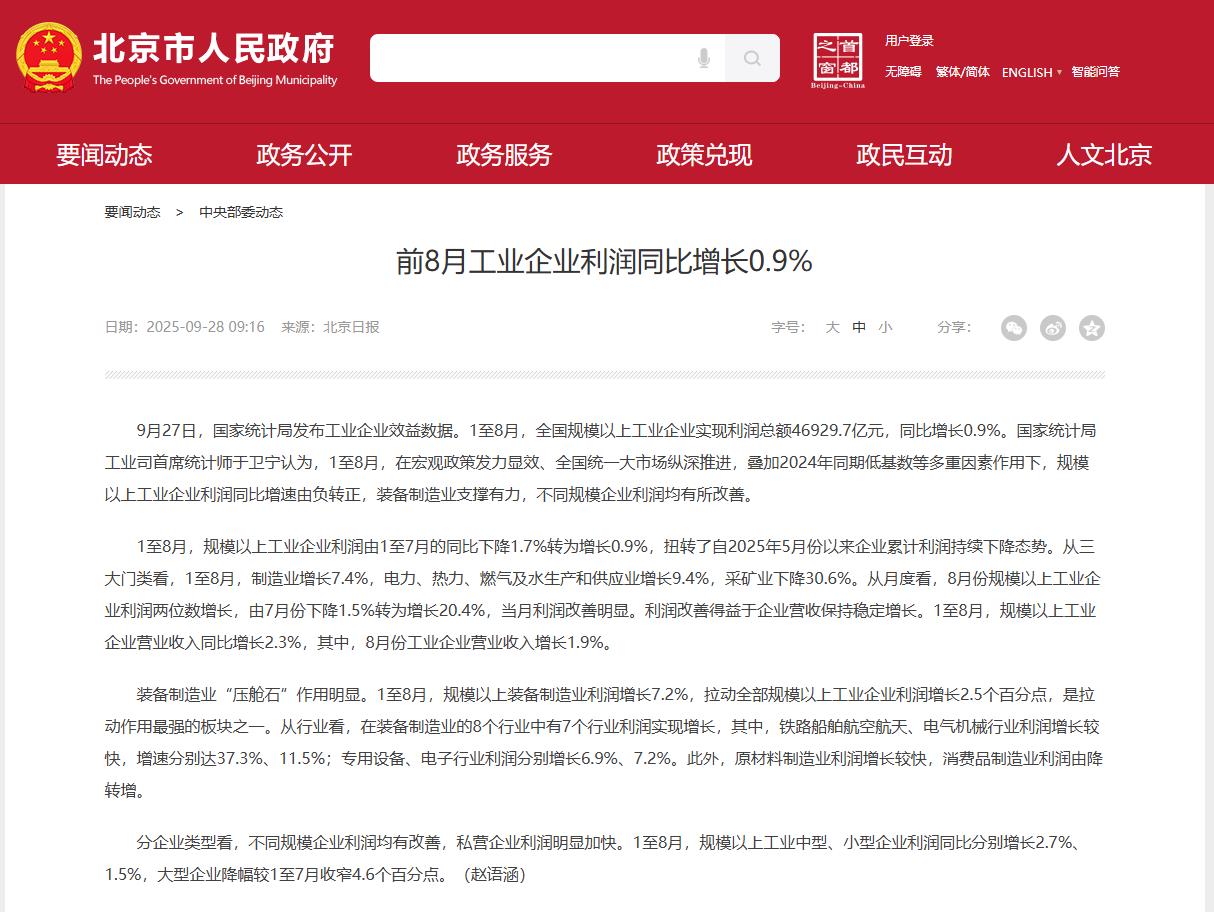Set font size to small (小)

(x=885, y=327)
